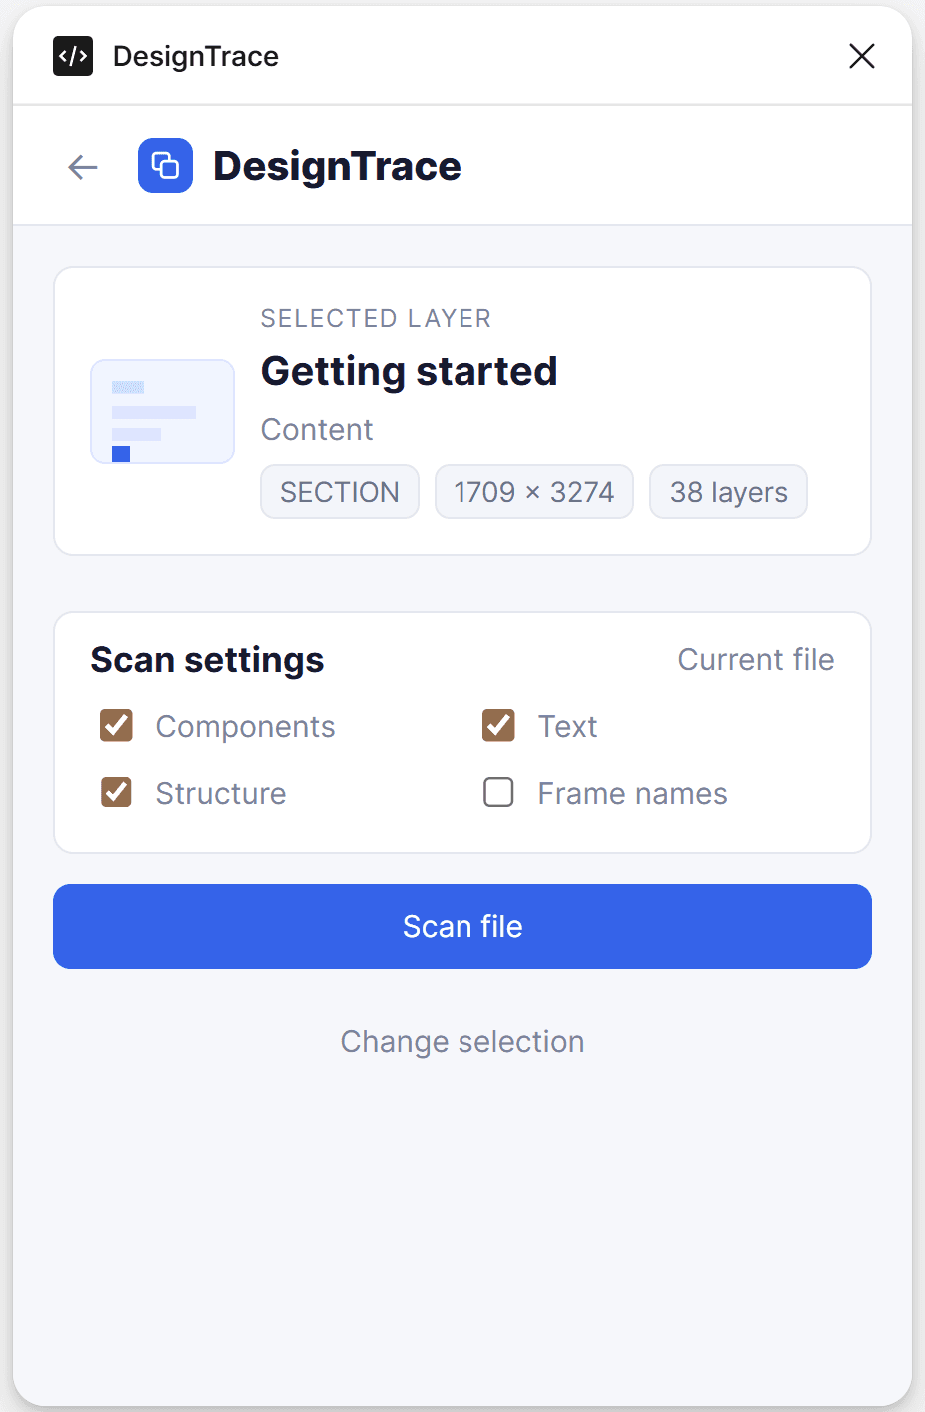Image resolution: width=925 pixels, height=1412 pixels.
Task: Open the Current file scope selector
Action: point(756,660)
